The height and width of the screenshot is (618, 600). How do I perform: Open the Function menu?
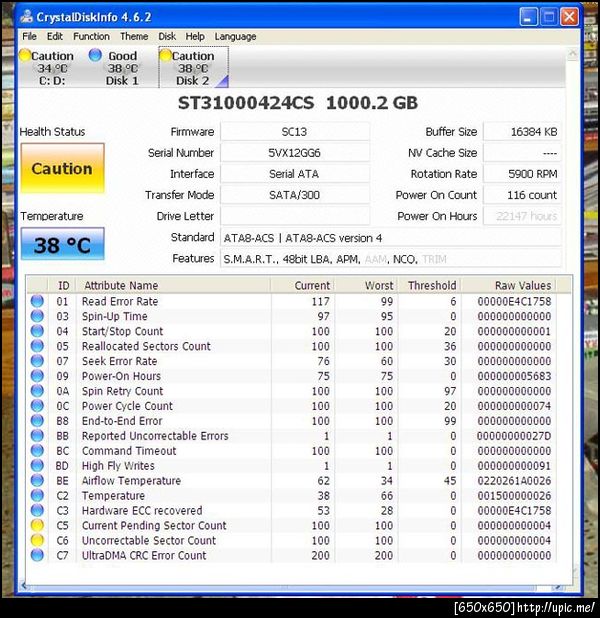click(91, 37)
